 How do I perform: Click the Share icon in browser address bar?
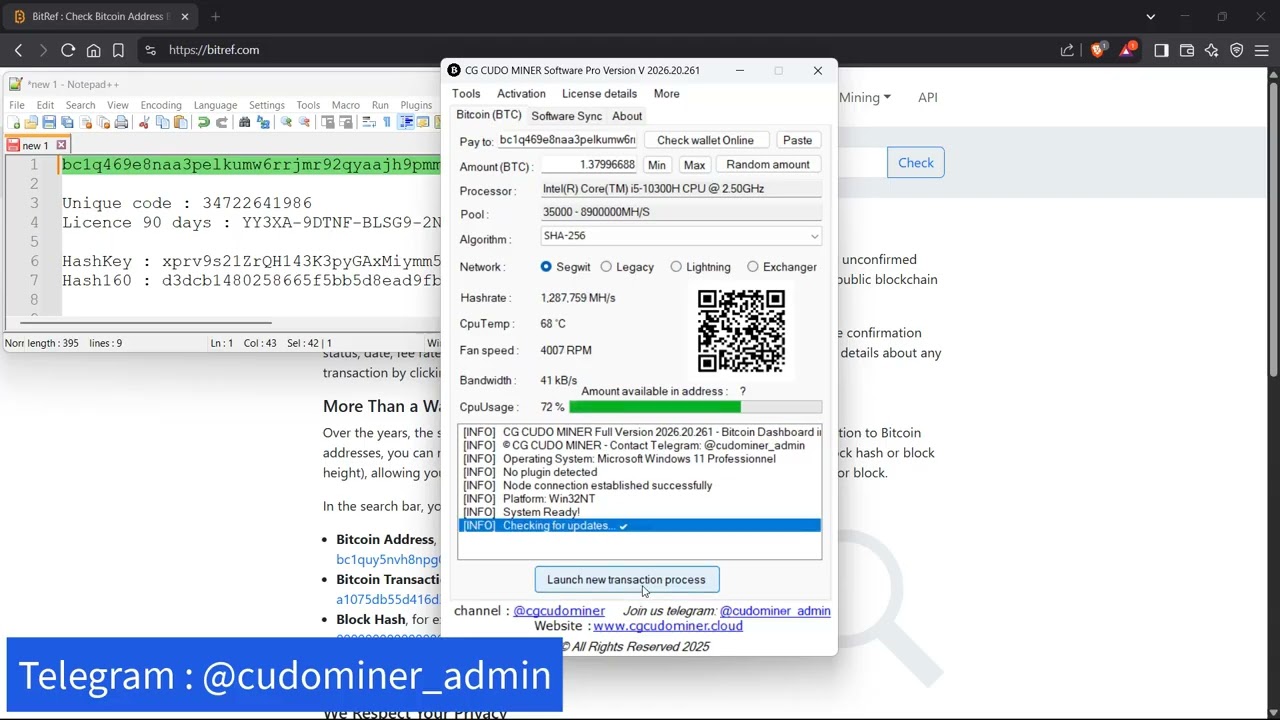click(1067, 50)
